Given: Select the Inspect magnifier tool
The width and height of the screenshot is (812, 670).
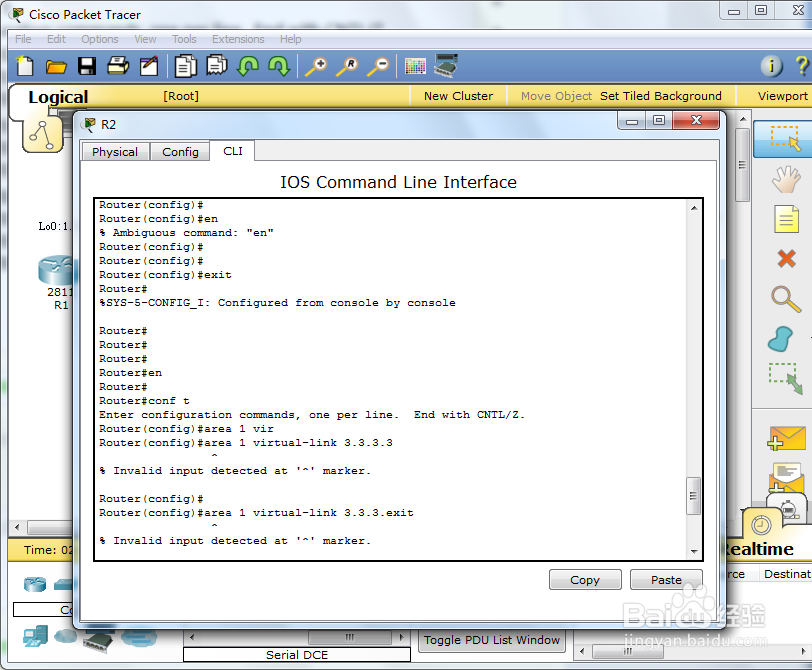Looking at the screenshot, I should point(786,299).
